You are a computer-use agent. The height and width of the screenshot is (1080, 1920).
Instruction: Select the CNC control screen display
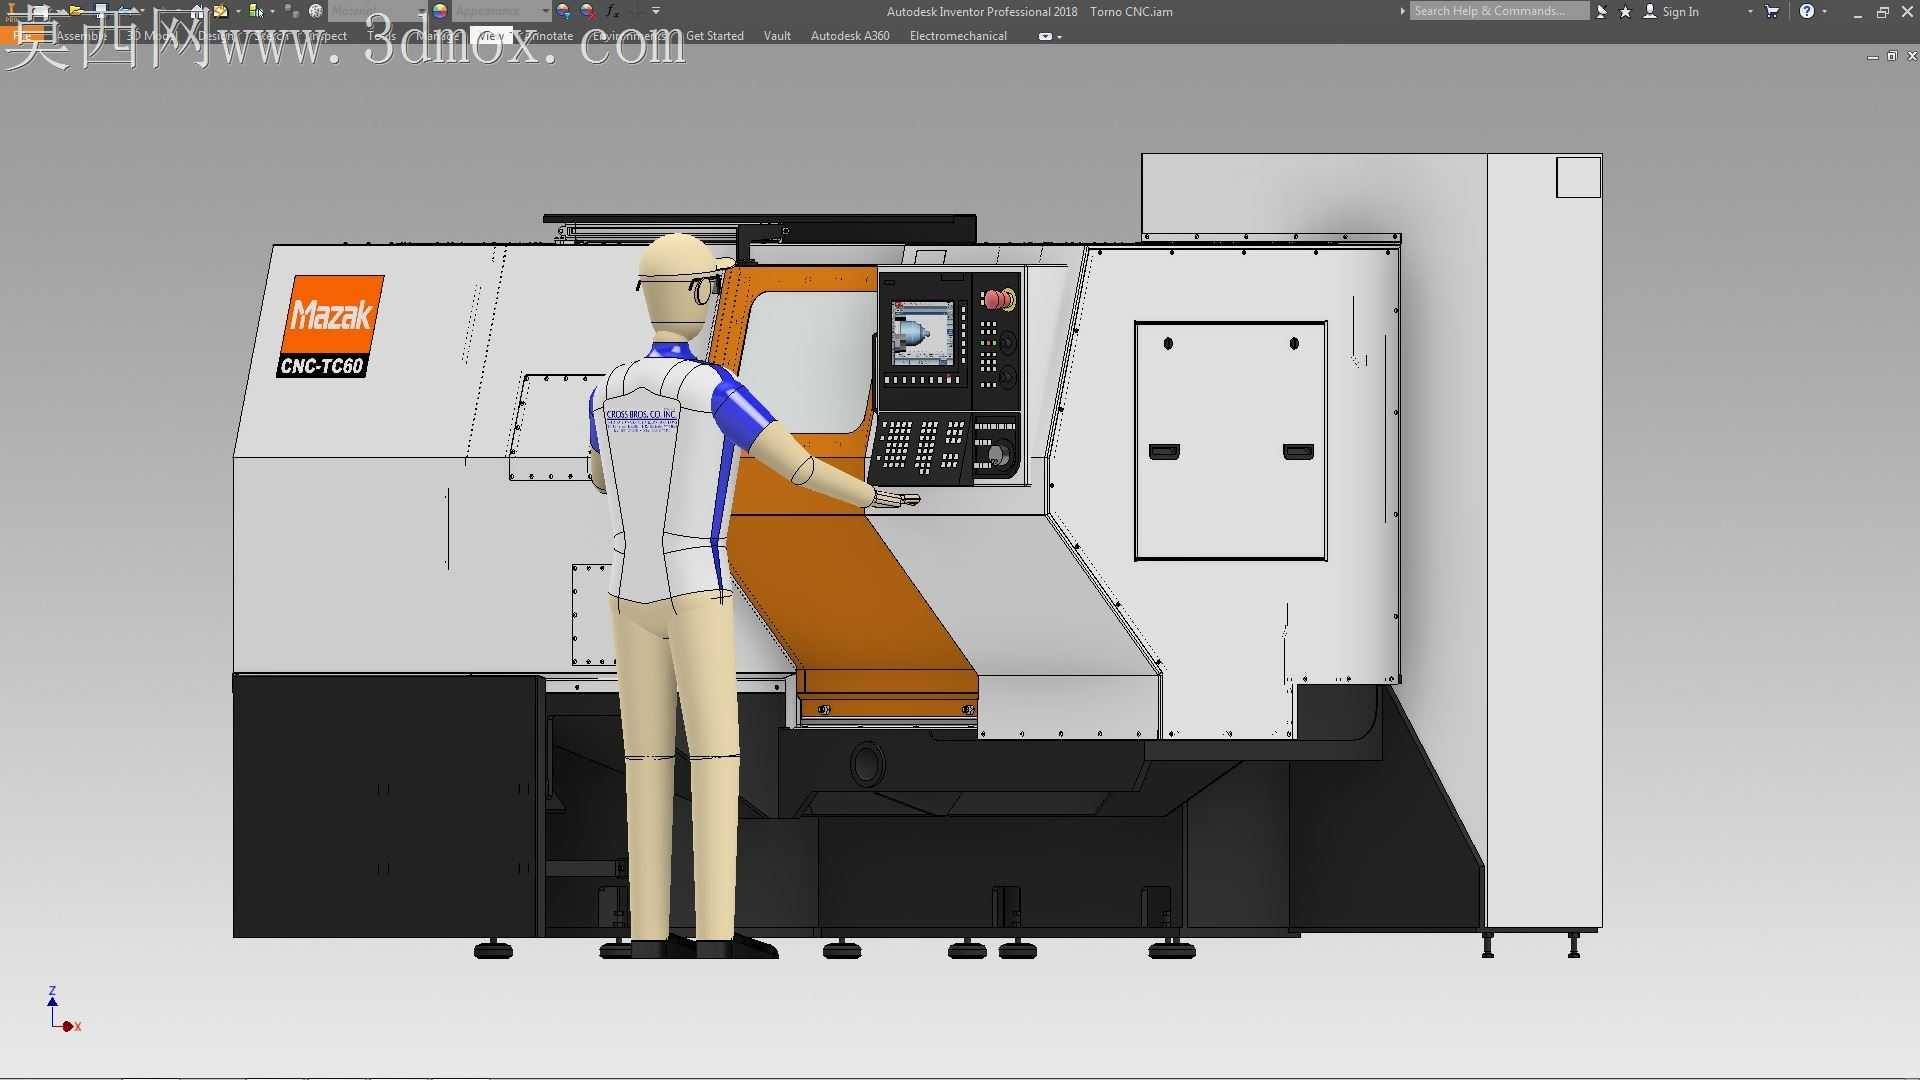922,335
